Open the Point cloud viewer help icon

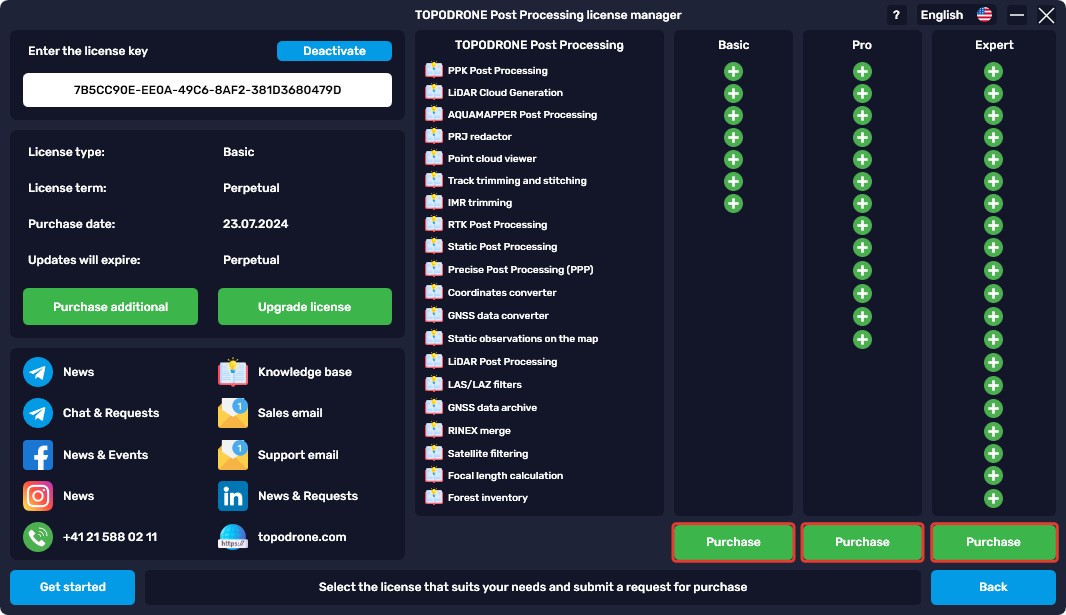point(434,158)
